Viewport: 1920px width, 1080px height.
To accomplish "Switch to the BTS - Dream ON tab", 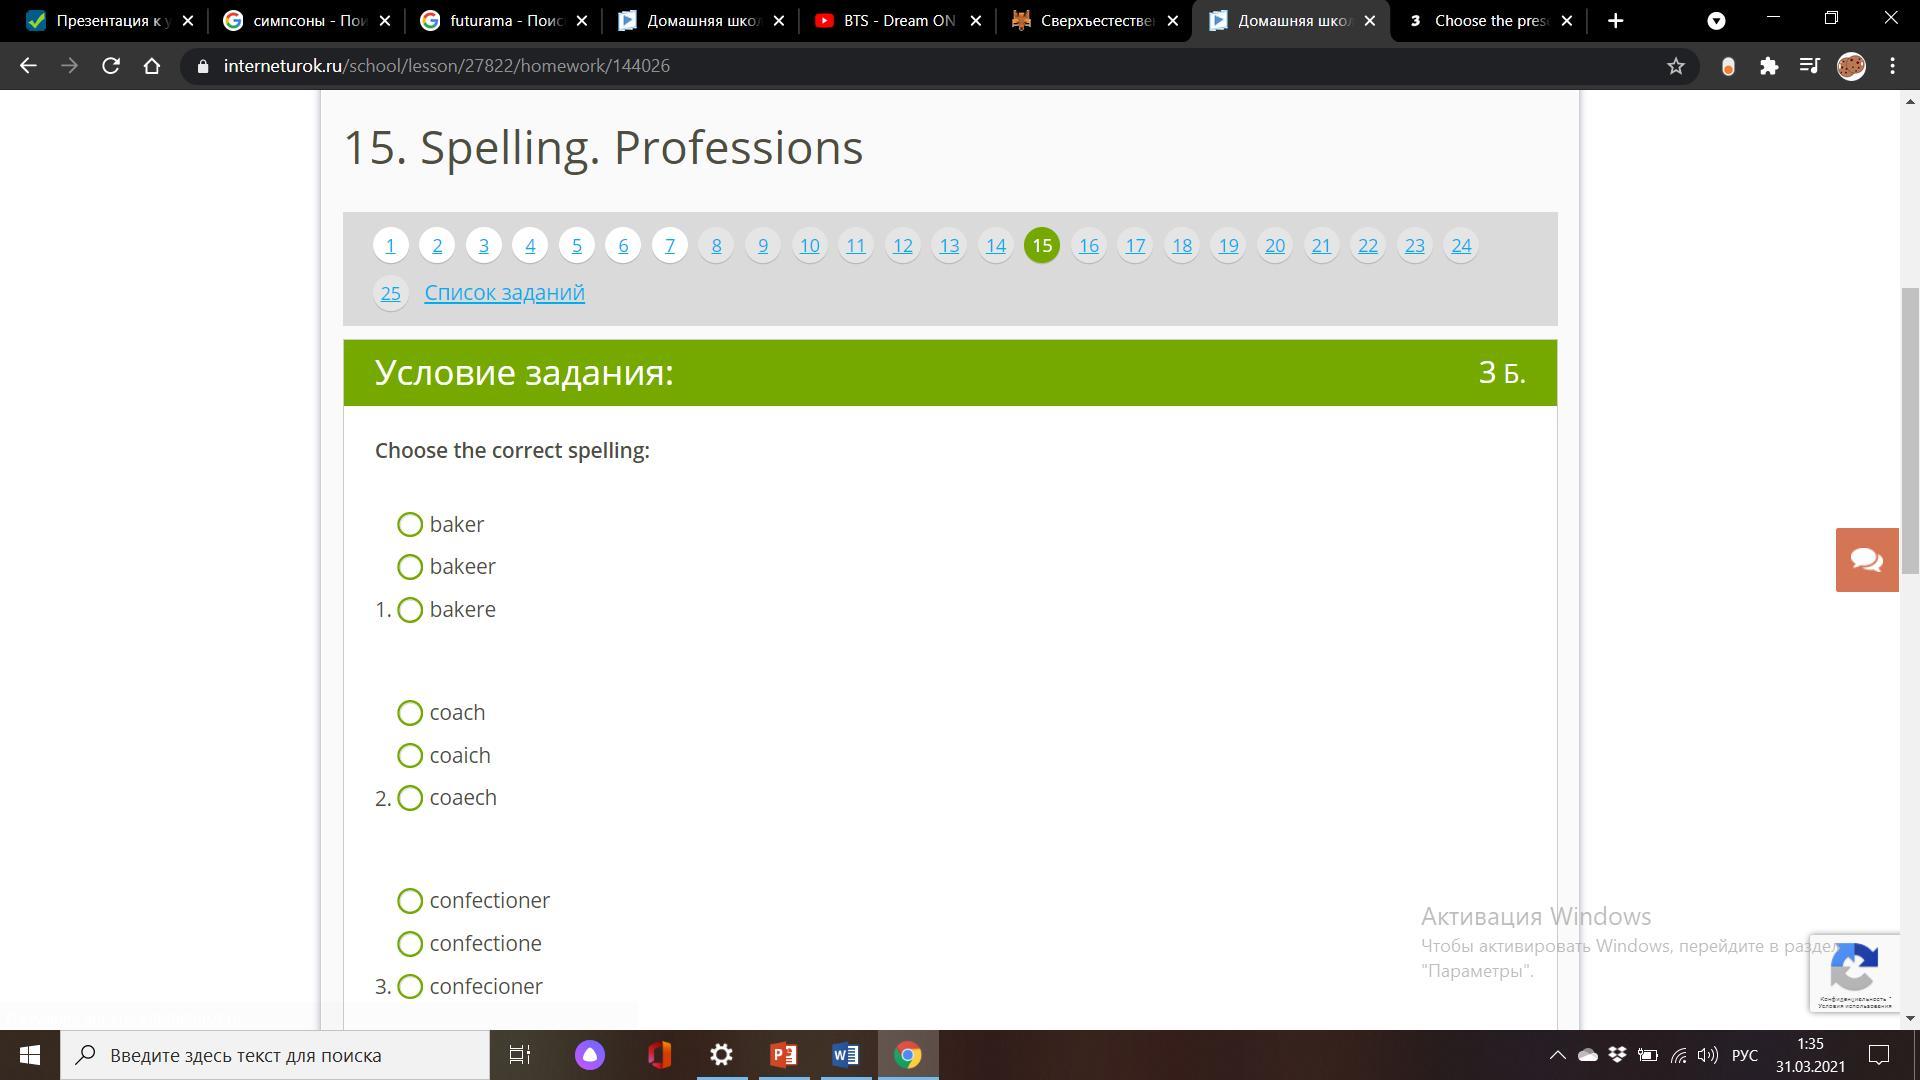I will tap(898, 21).
